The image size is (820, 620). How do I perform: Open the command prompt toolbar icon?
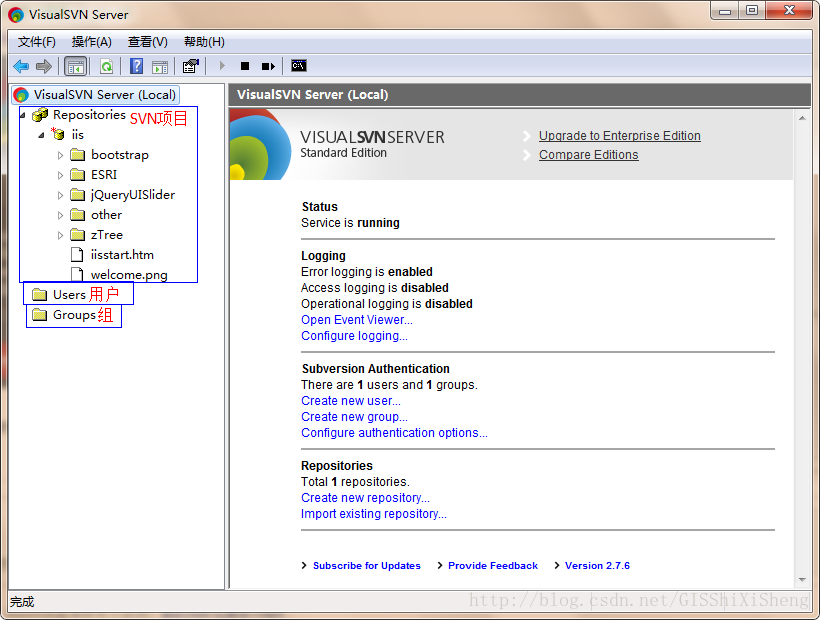pyautogui.click(x=299, y=66)
